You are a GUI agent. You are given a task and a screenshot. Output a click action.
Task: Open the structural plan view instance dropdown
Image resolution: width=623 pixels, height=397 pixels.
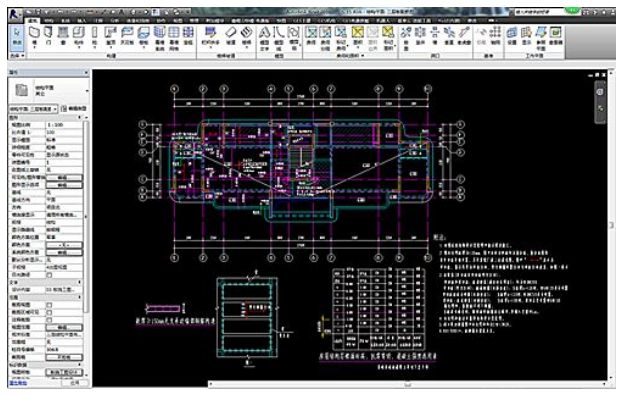point(33,108)
